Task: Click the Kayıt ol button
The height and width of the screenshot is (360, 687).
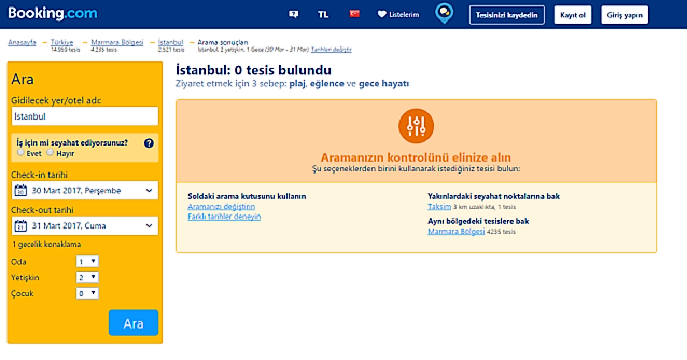Action: tap(573, 15)
